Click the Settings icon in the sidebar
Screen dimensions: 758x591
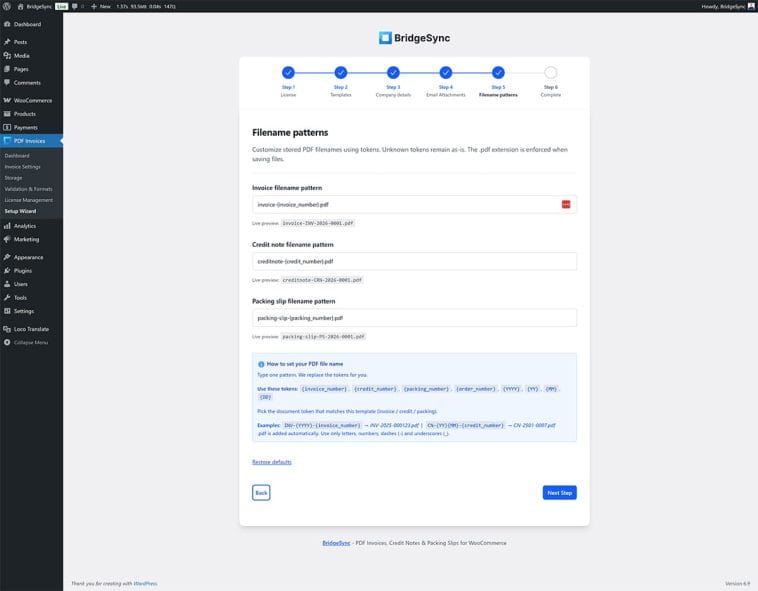[7, 311]
